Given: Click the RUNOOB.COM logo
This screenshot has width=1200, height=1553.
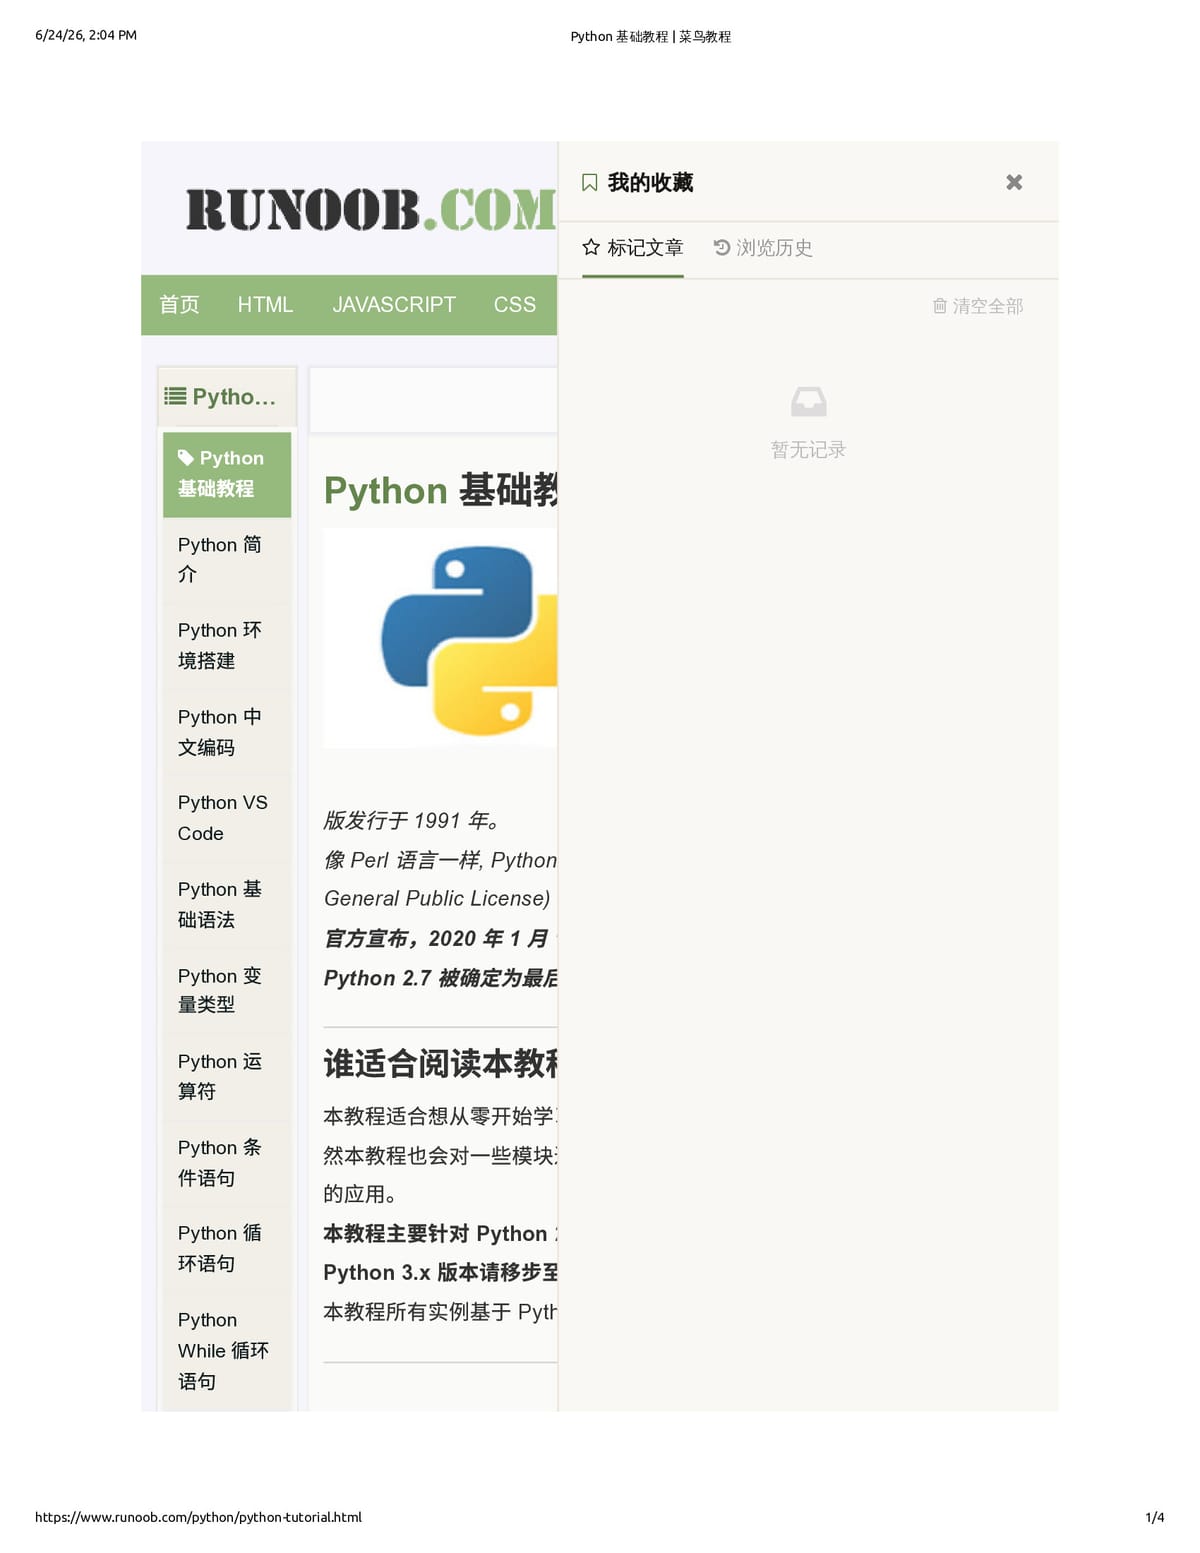Looking at the screenshot, I should pos(371,210).
